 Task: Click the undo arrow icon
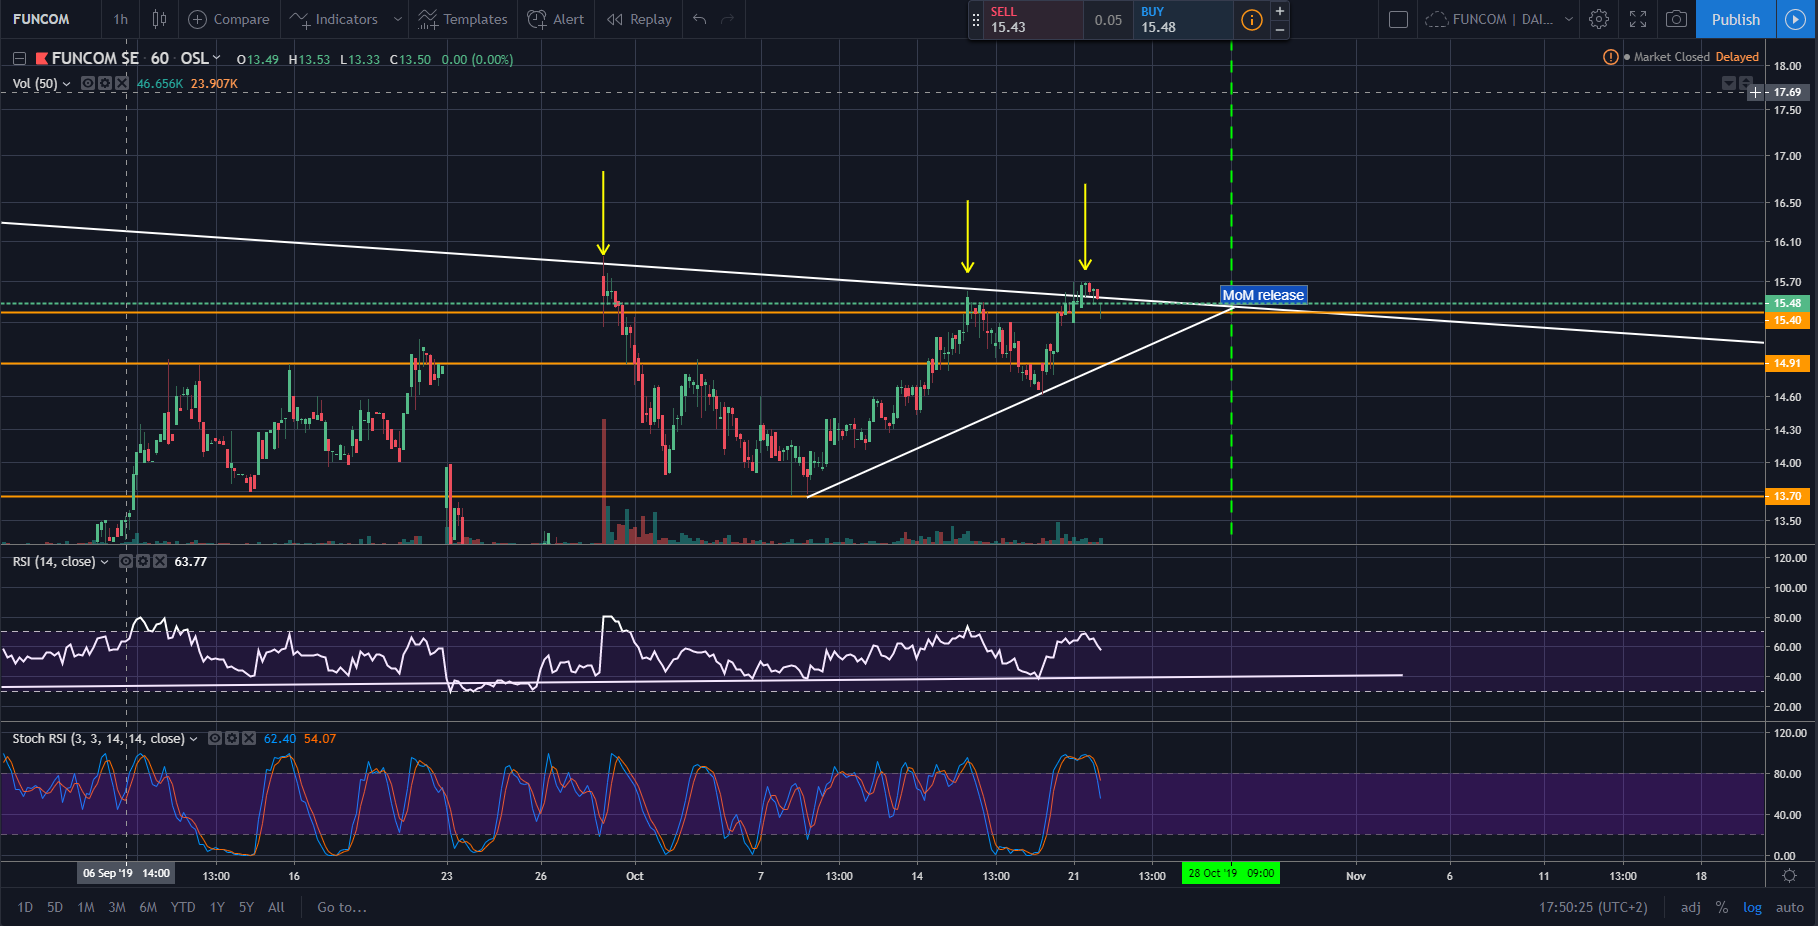click(x=699, y=19)
